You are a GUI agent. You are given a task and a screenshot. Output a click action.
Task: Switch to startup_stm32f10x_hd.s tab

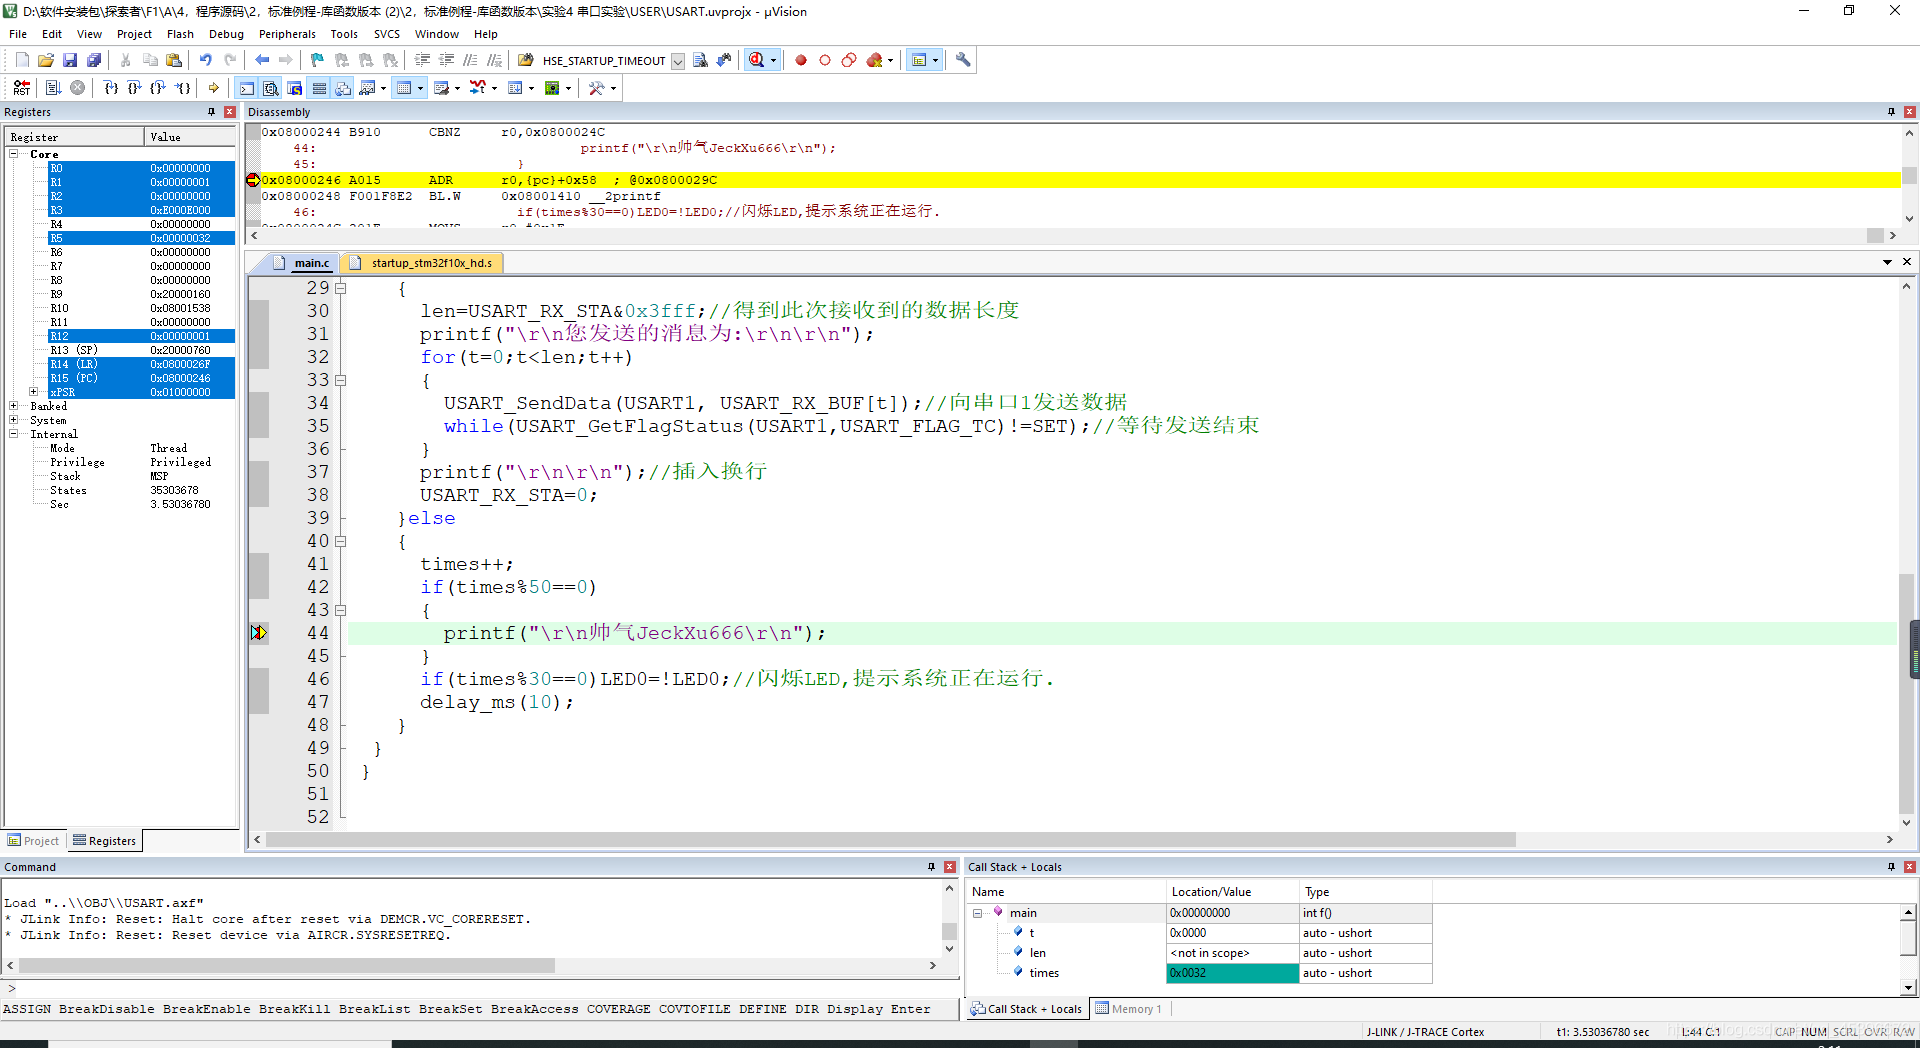click(422, 263)
